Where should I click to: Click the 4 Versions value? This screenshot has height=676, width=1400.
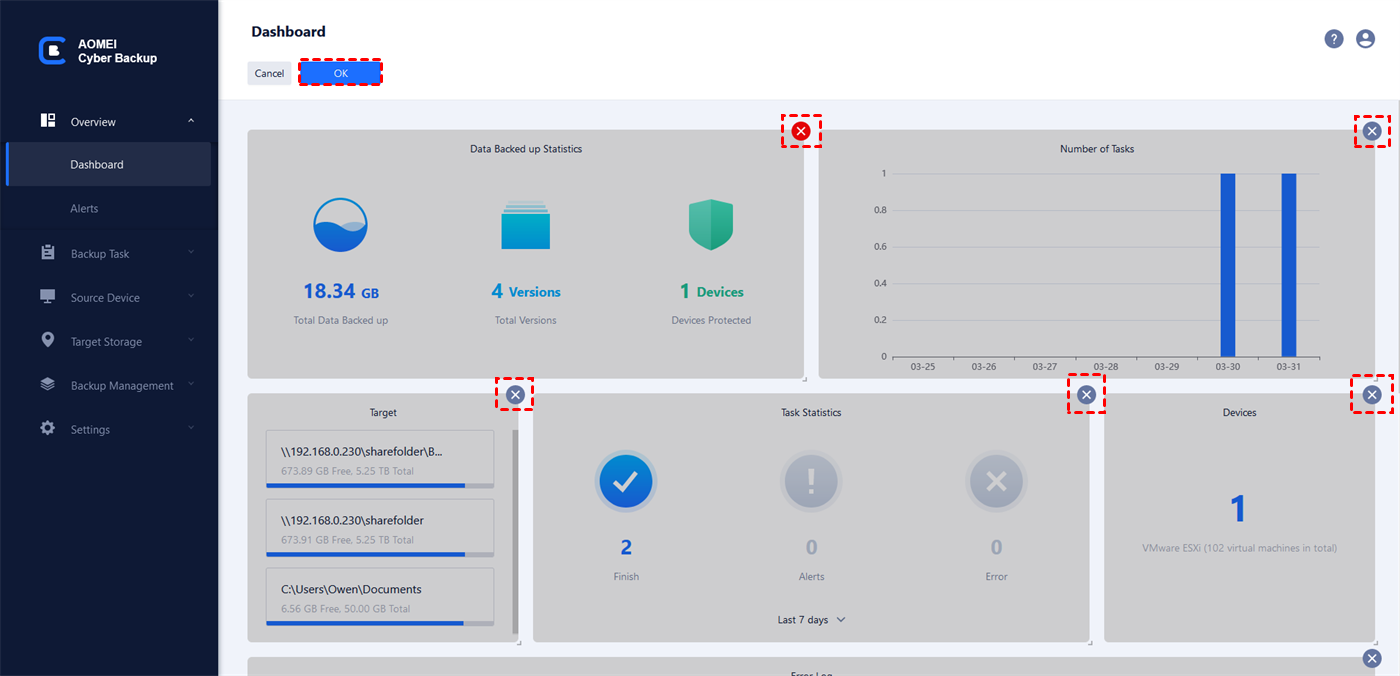coord(526,292)
